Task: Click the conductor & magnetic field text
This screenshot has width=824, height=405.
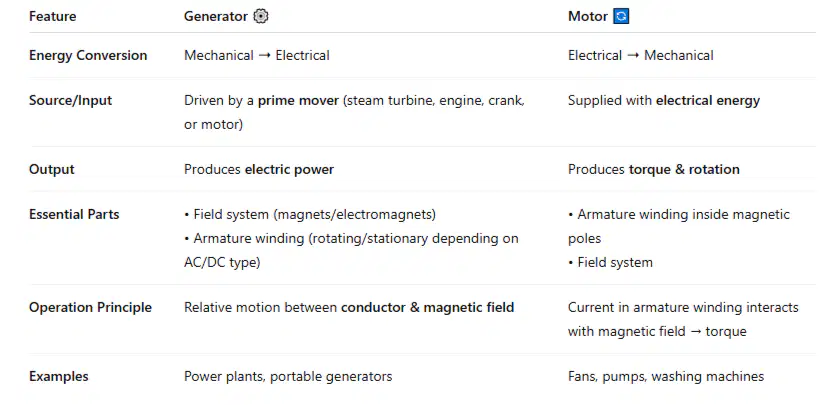Action: [x=428, y=307]
